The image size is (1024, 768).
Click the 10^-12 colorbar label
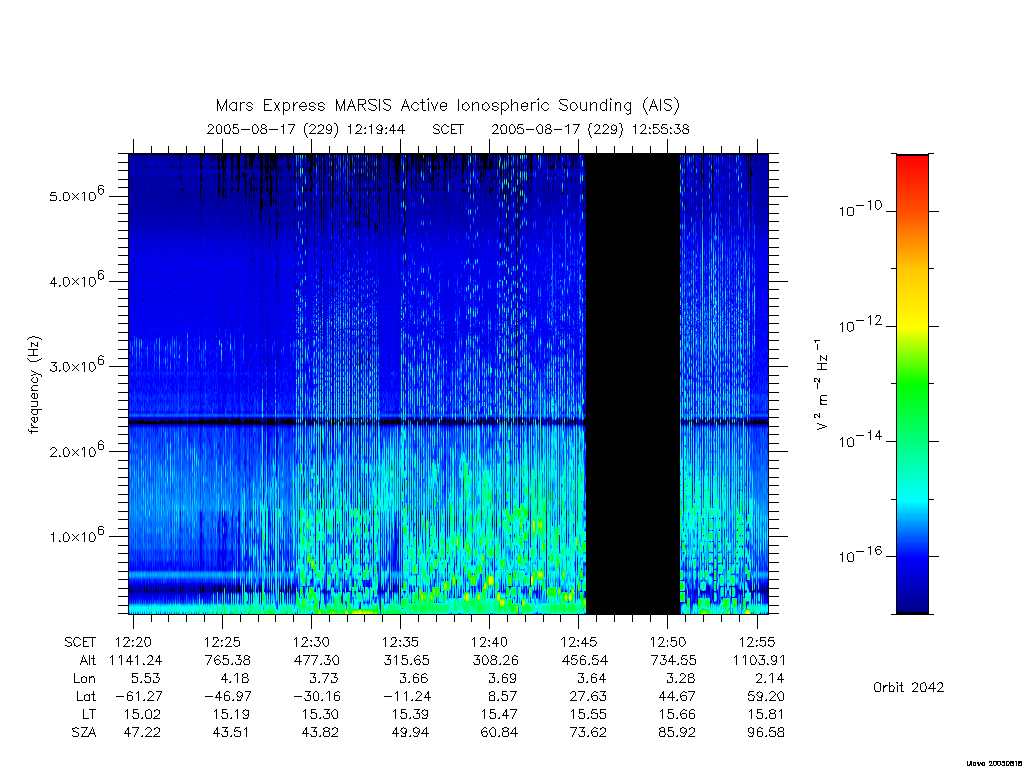pyautogui.click(x=859, y=325)
